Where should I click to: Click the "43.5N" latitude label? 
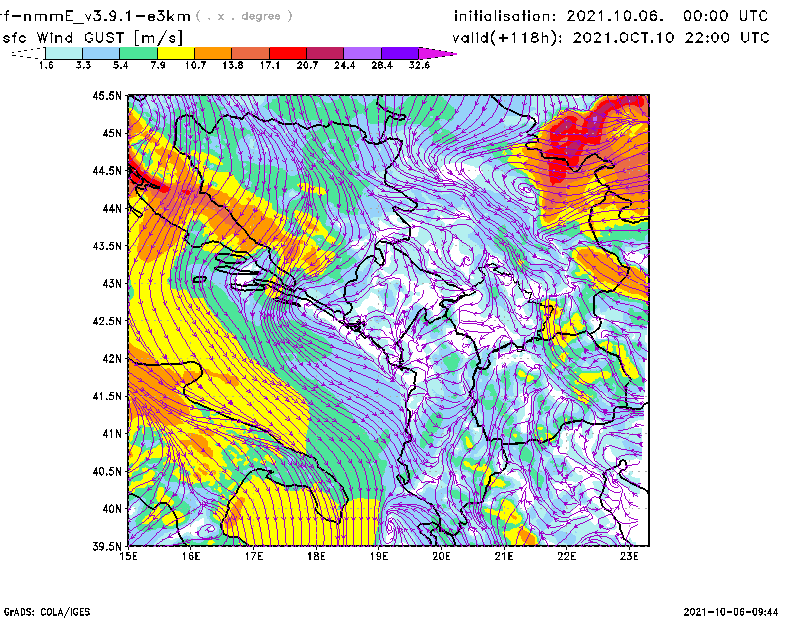tap(107, 246)
